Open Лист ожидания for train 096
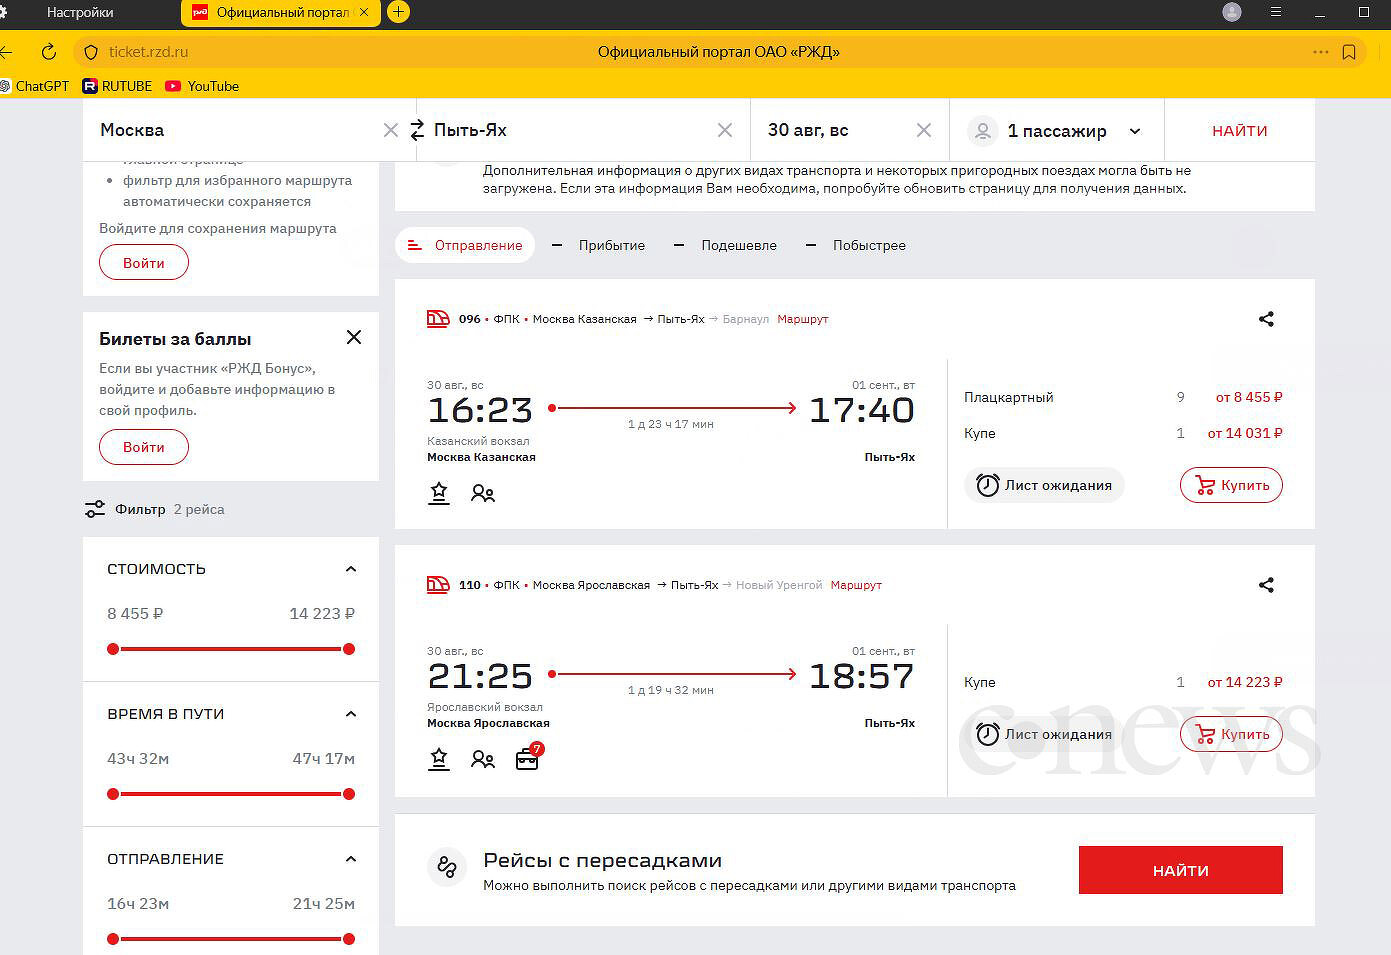 [1044, 485]
